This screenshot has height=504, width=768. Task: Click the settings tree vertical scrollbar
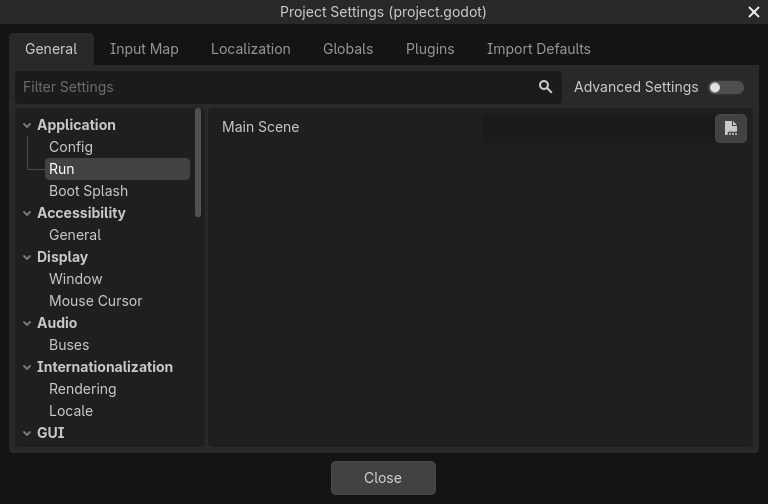coord(198,163)
